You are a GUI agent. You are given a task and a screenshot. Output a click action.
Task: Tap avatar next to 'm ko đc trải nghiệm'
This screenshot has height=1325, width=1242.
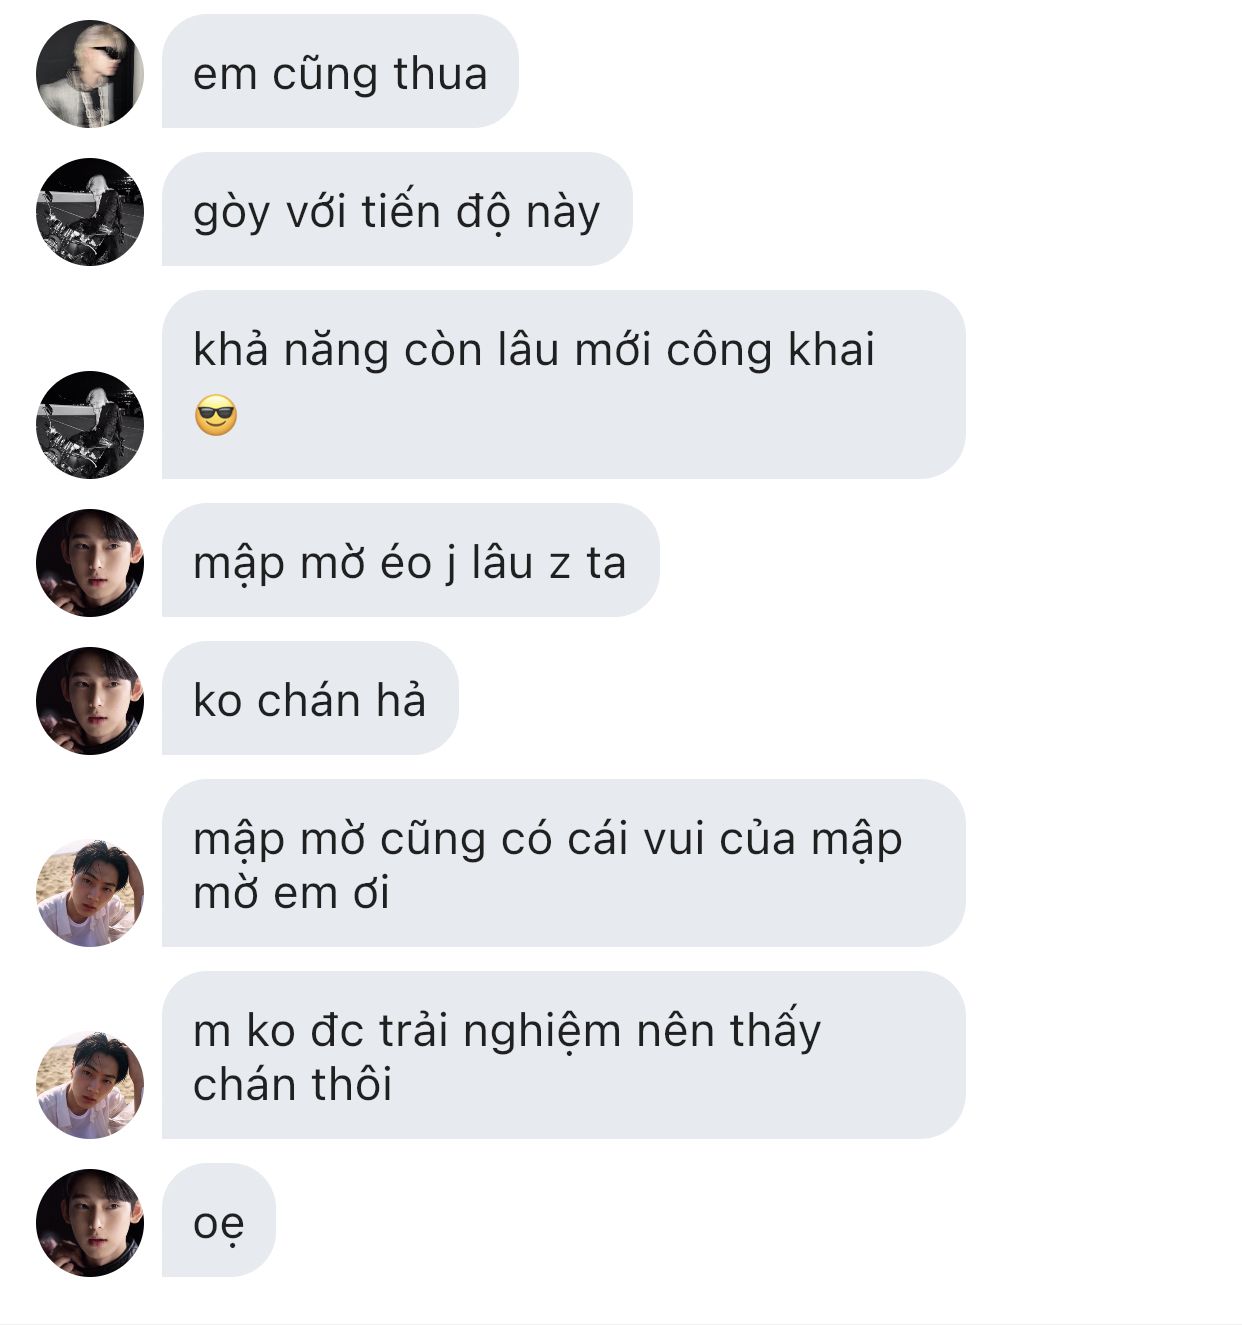coord(90,1085)
